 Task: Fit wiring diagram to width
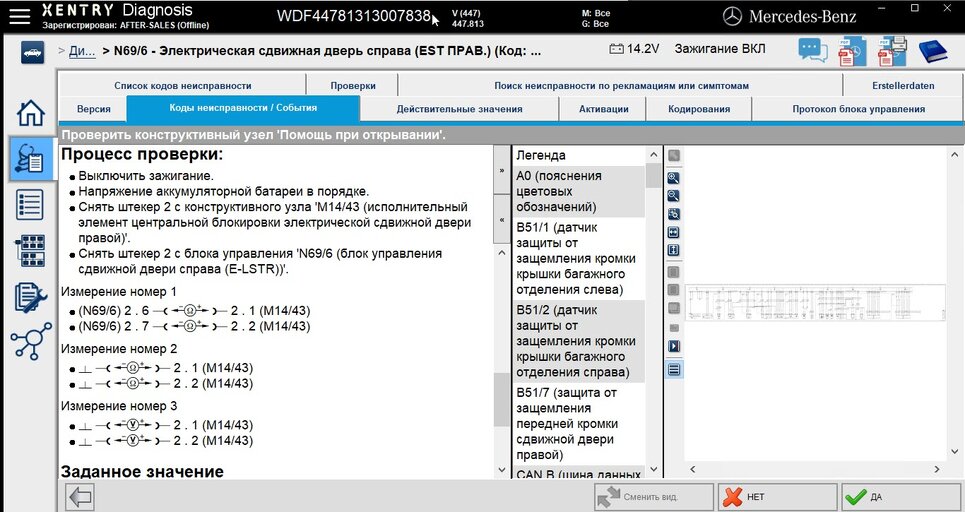coord(674,233)
